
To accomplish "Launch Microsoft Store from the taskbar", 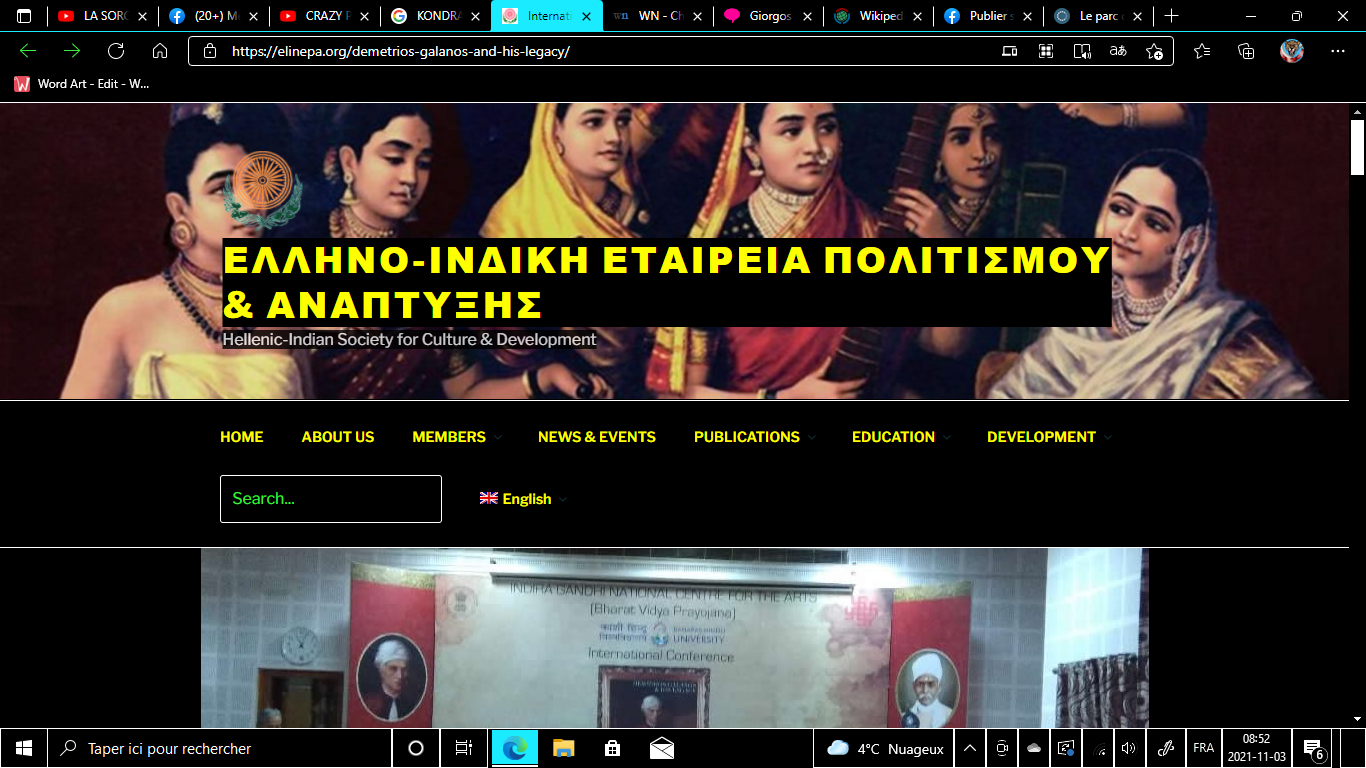I will (x=612, y=748).
